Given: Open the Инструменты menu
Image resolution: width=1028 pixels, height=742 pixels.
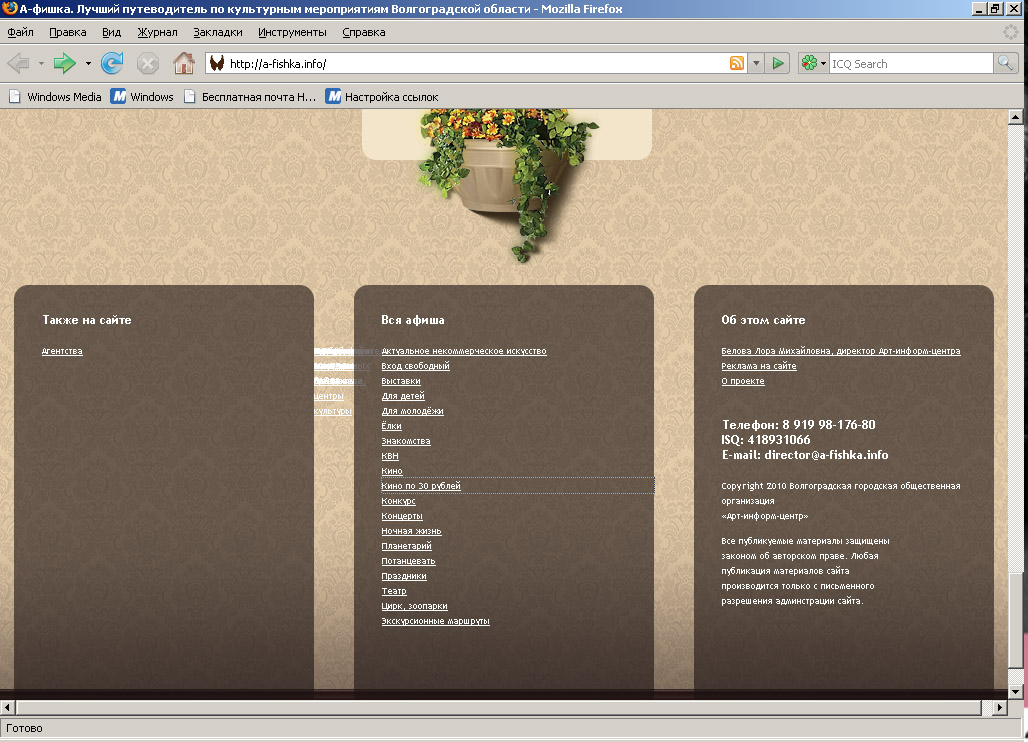Looking at the screenshot, I should coord(292,32).
